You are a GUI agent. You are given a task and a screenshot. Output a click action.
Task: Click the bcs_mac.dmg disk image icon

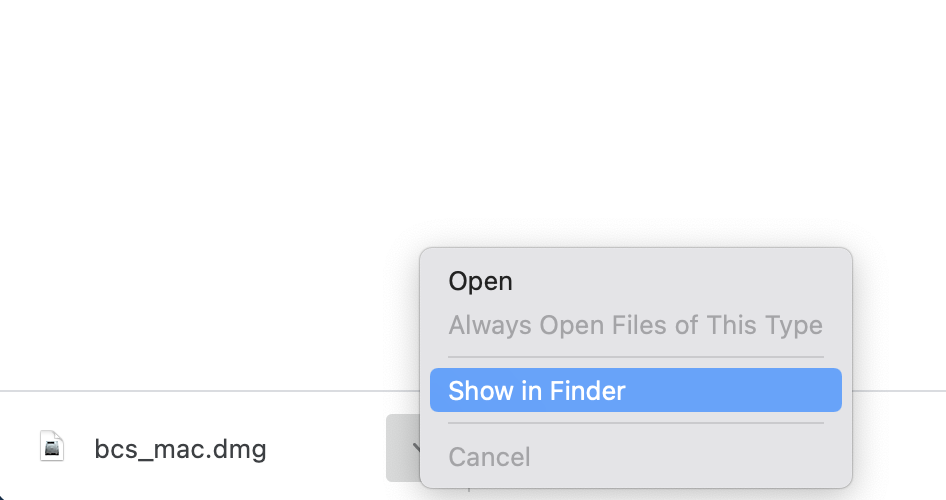click(x=52, y=447)
